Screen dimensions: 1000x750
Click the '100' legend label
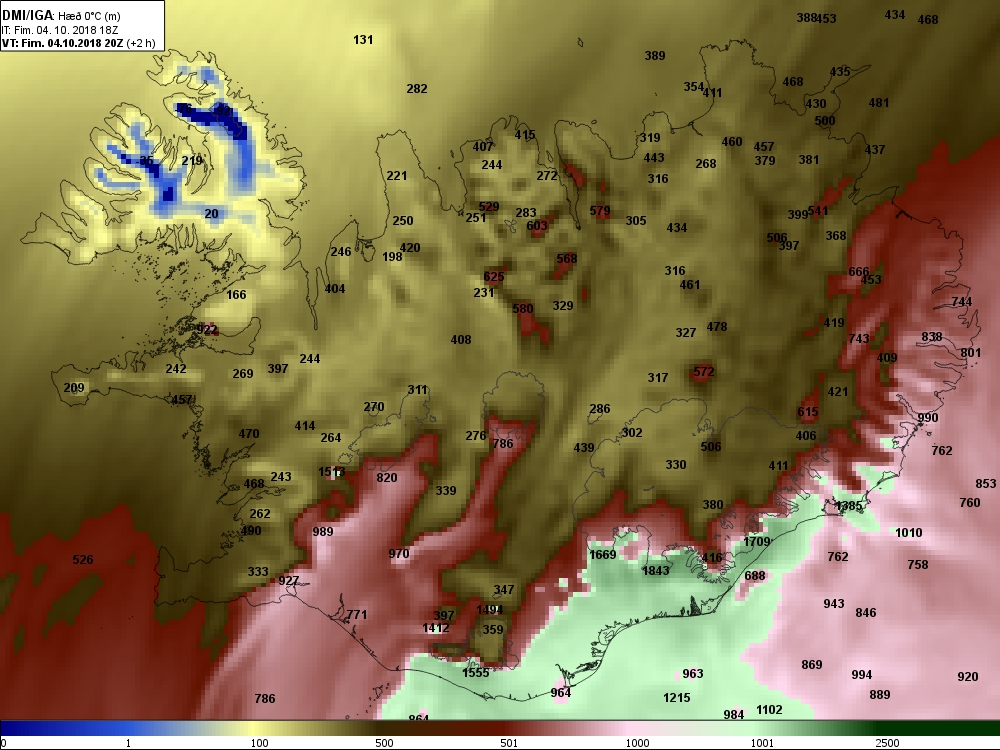259,743
